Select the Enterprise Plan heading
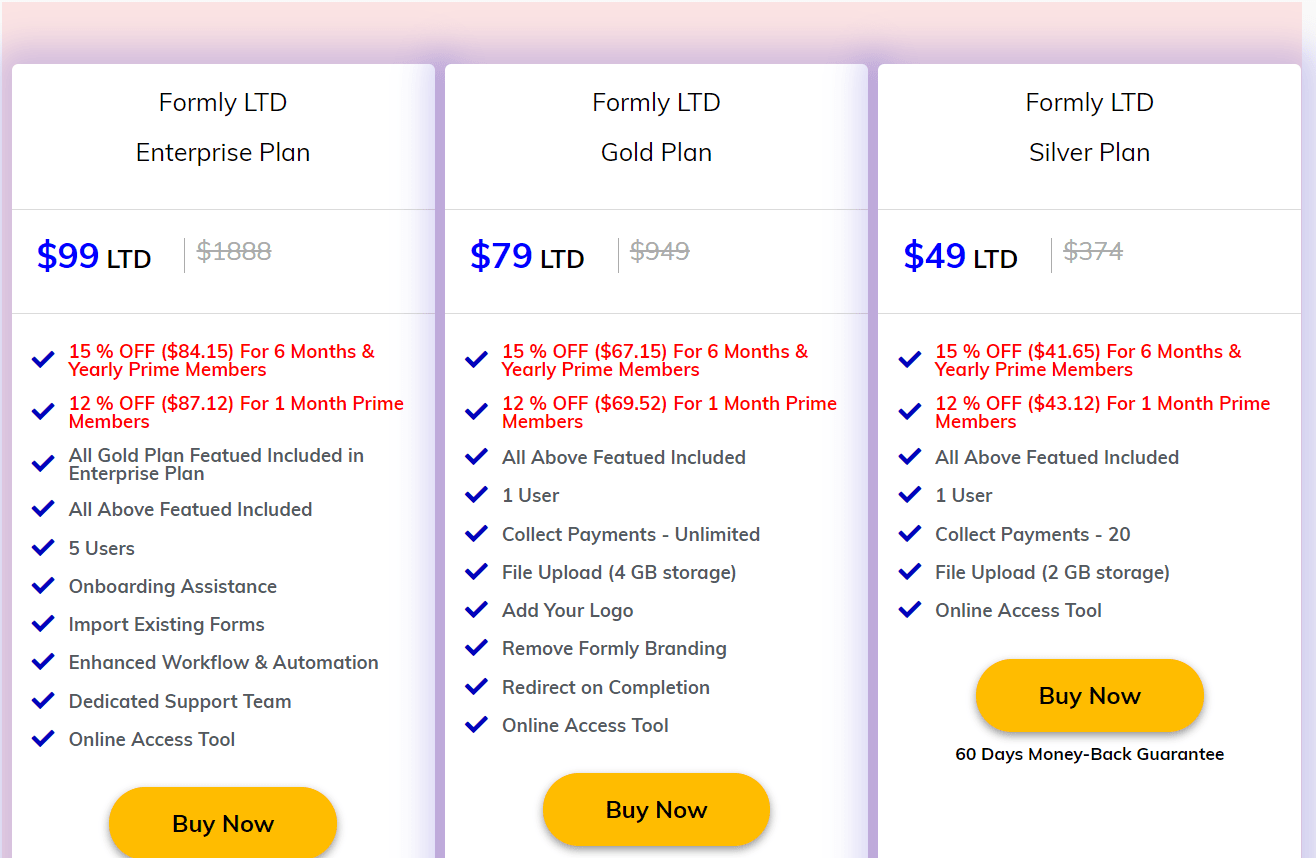The width and height of the screenshot is (1316, 858). coord(222,152)
